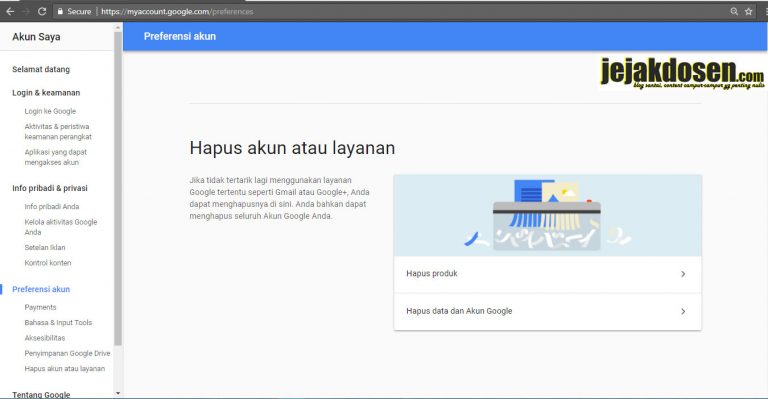The image size is (768, 399).
Task: Open Kontrol konten link
Action: pyautogui.click(x=48, y=263)
